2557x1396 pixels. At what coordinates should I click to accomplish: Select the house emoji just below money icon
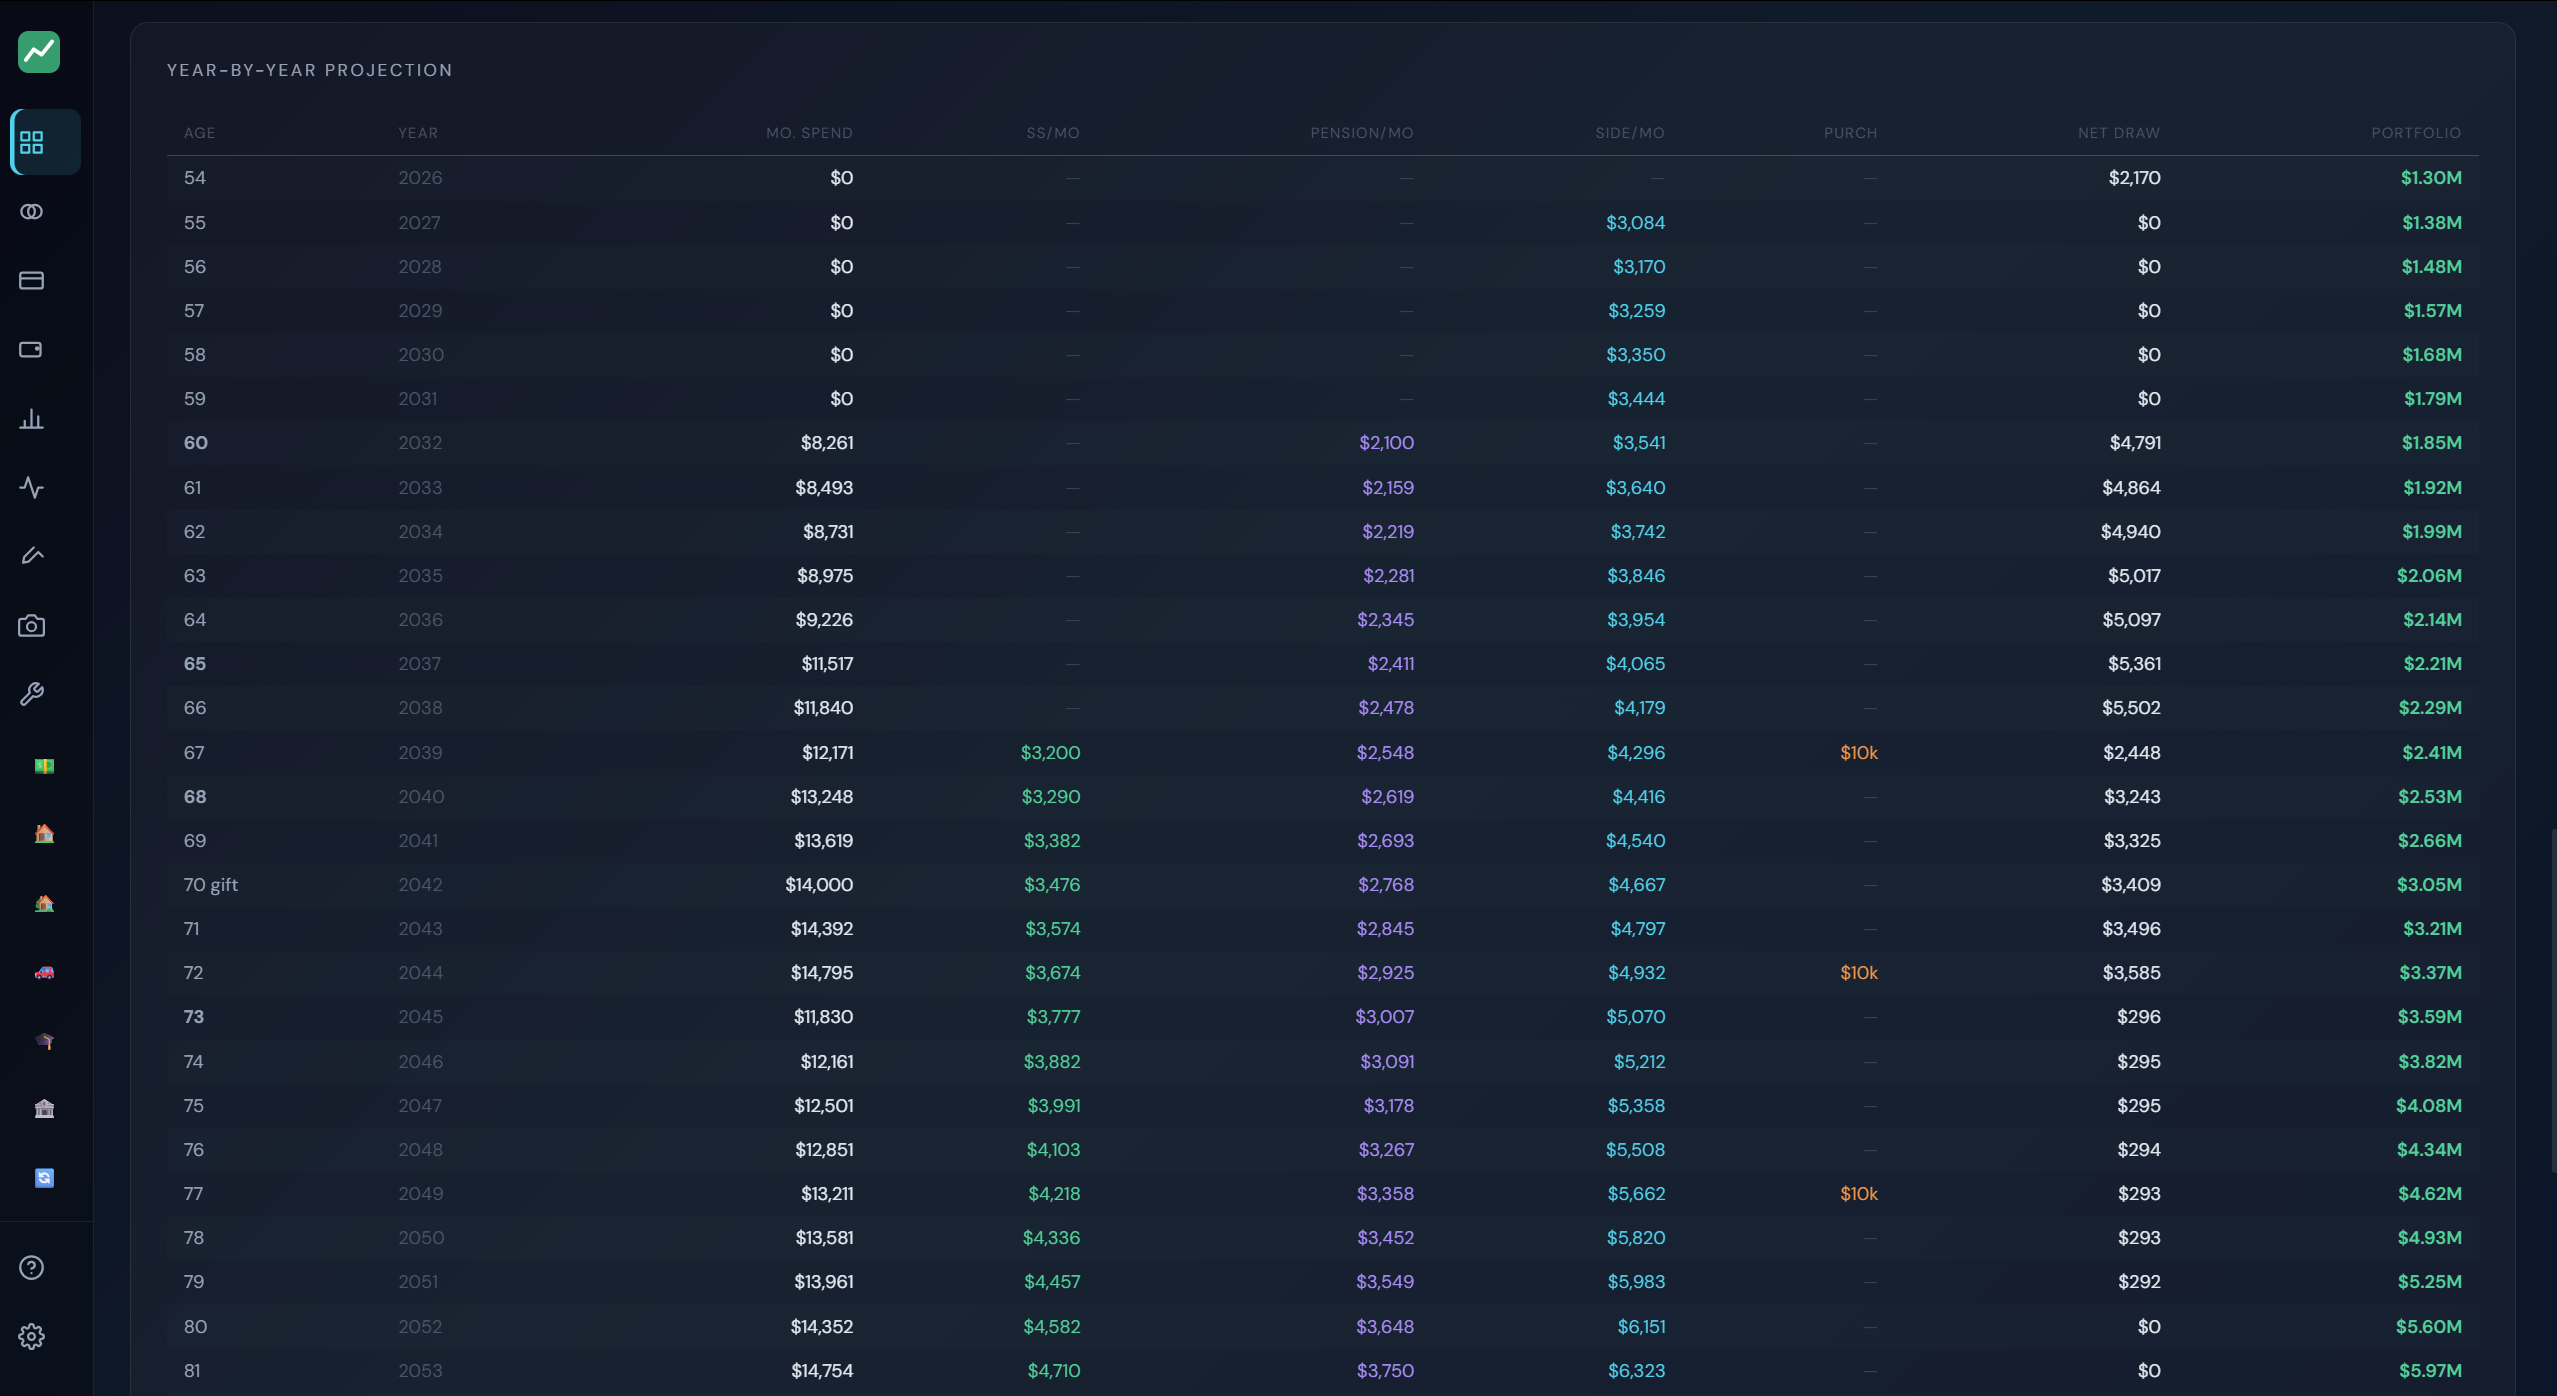coord(44,834)
